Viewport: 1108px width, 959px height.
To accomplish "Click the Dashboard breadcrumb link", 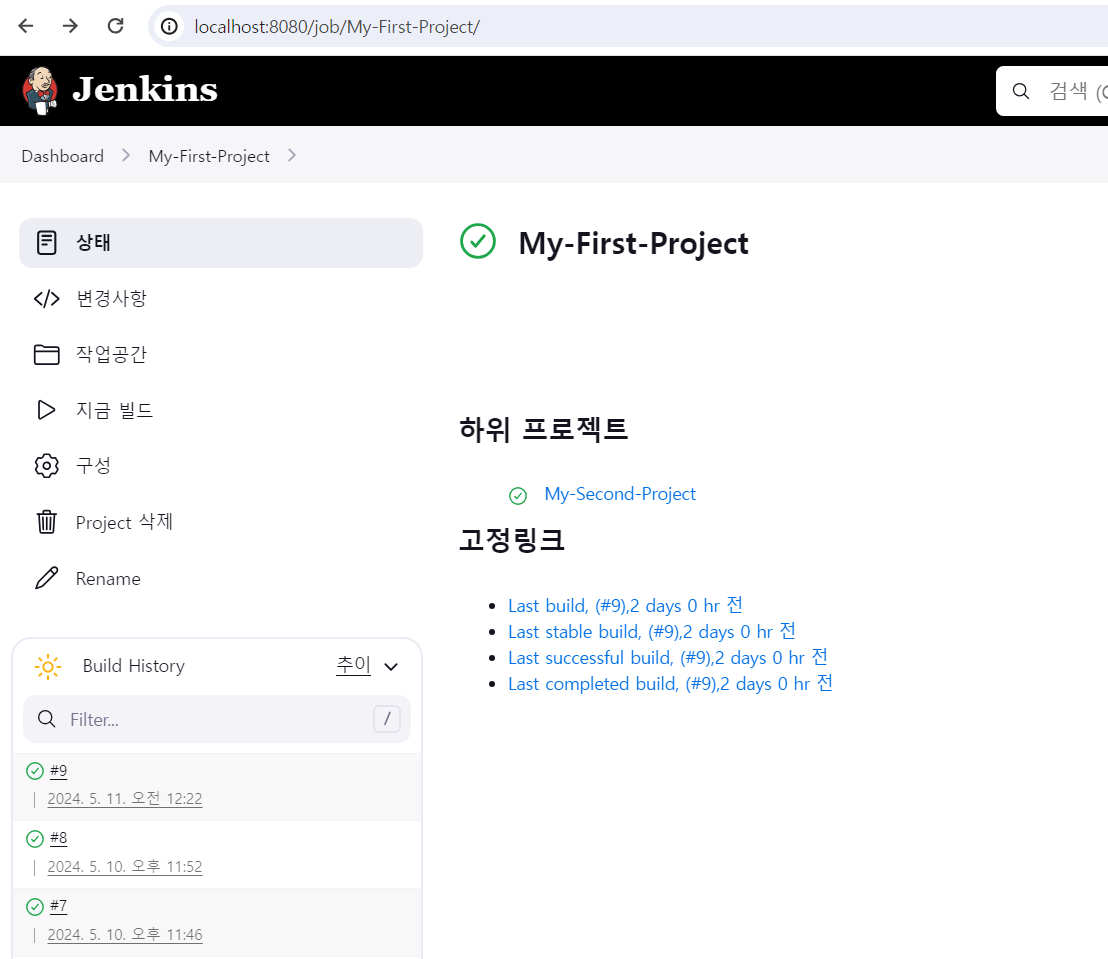I will click(x=62, y=156).
